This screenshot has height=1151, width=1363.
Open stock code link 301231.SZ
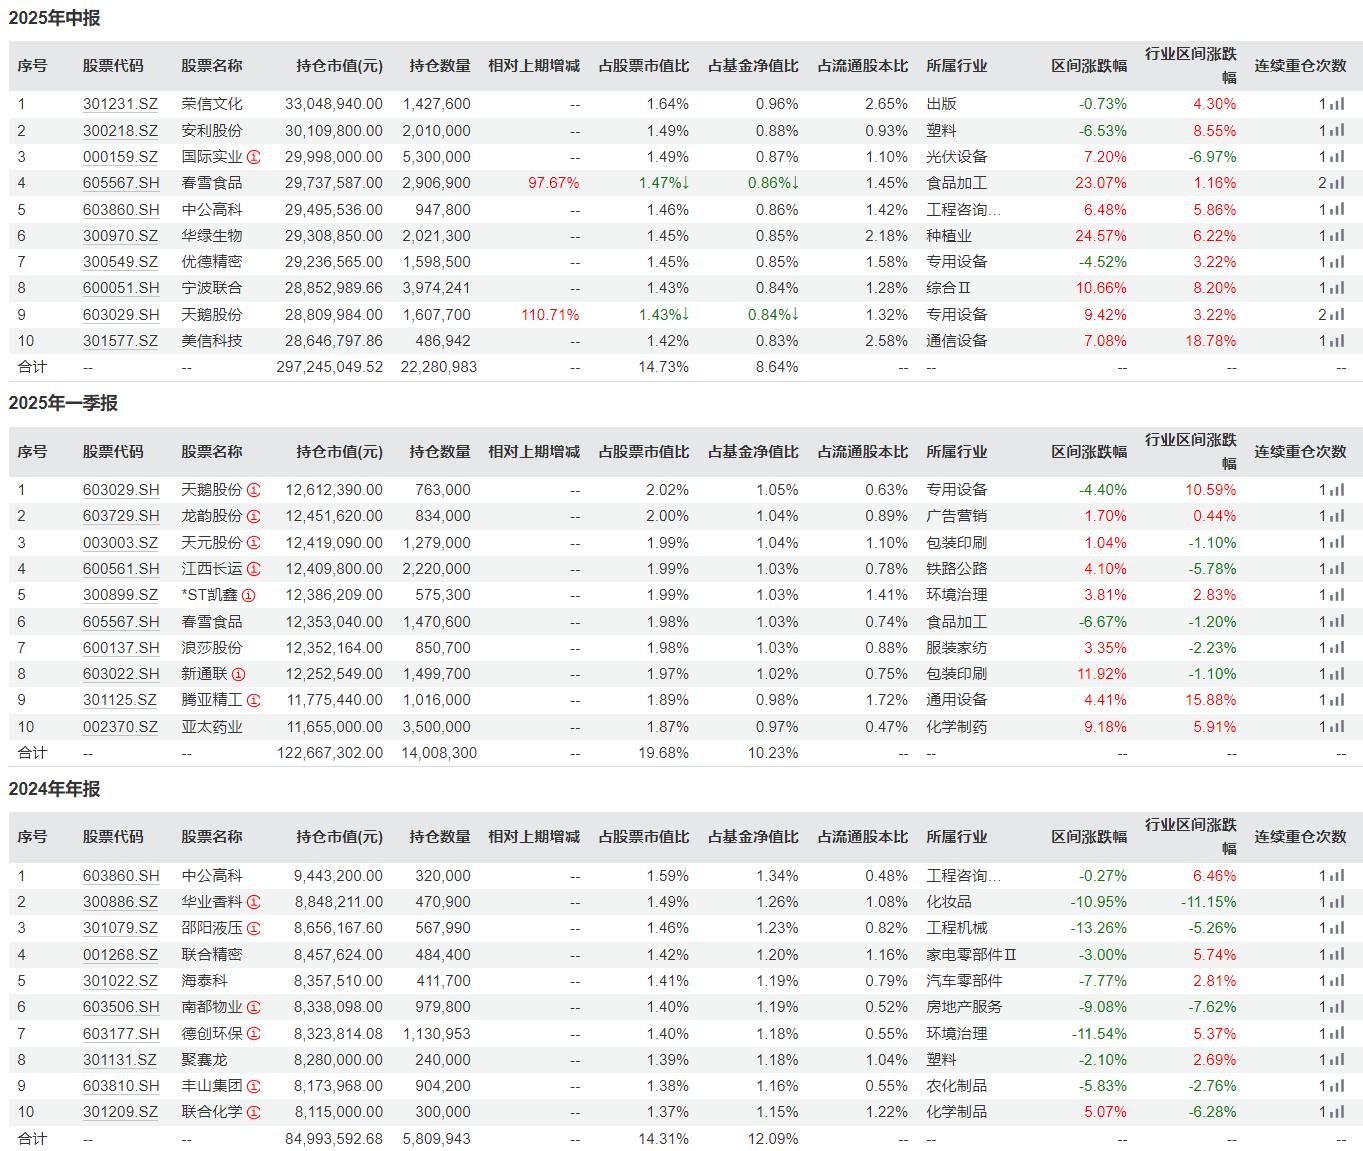pyautogui.click(x=120, y=104)
